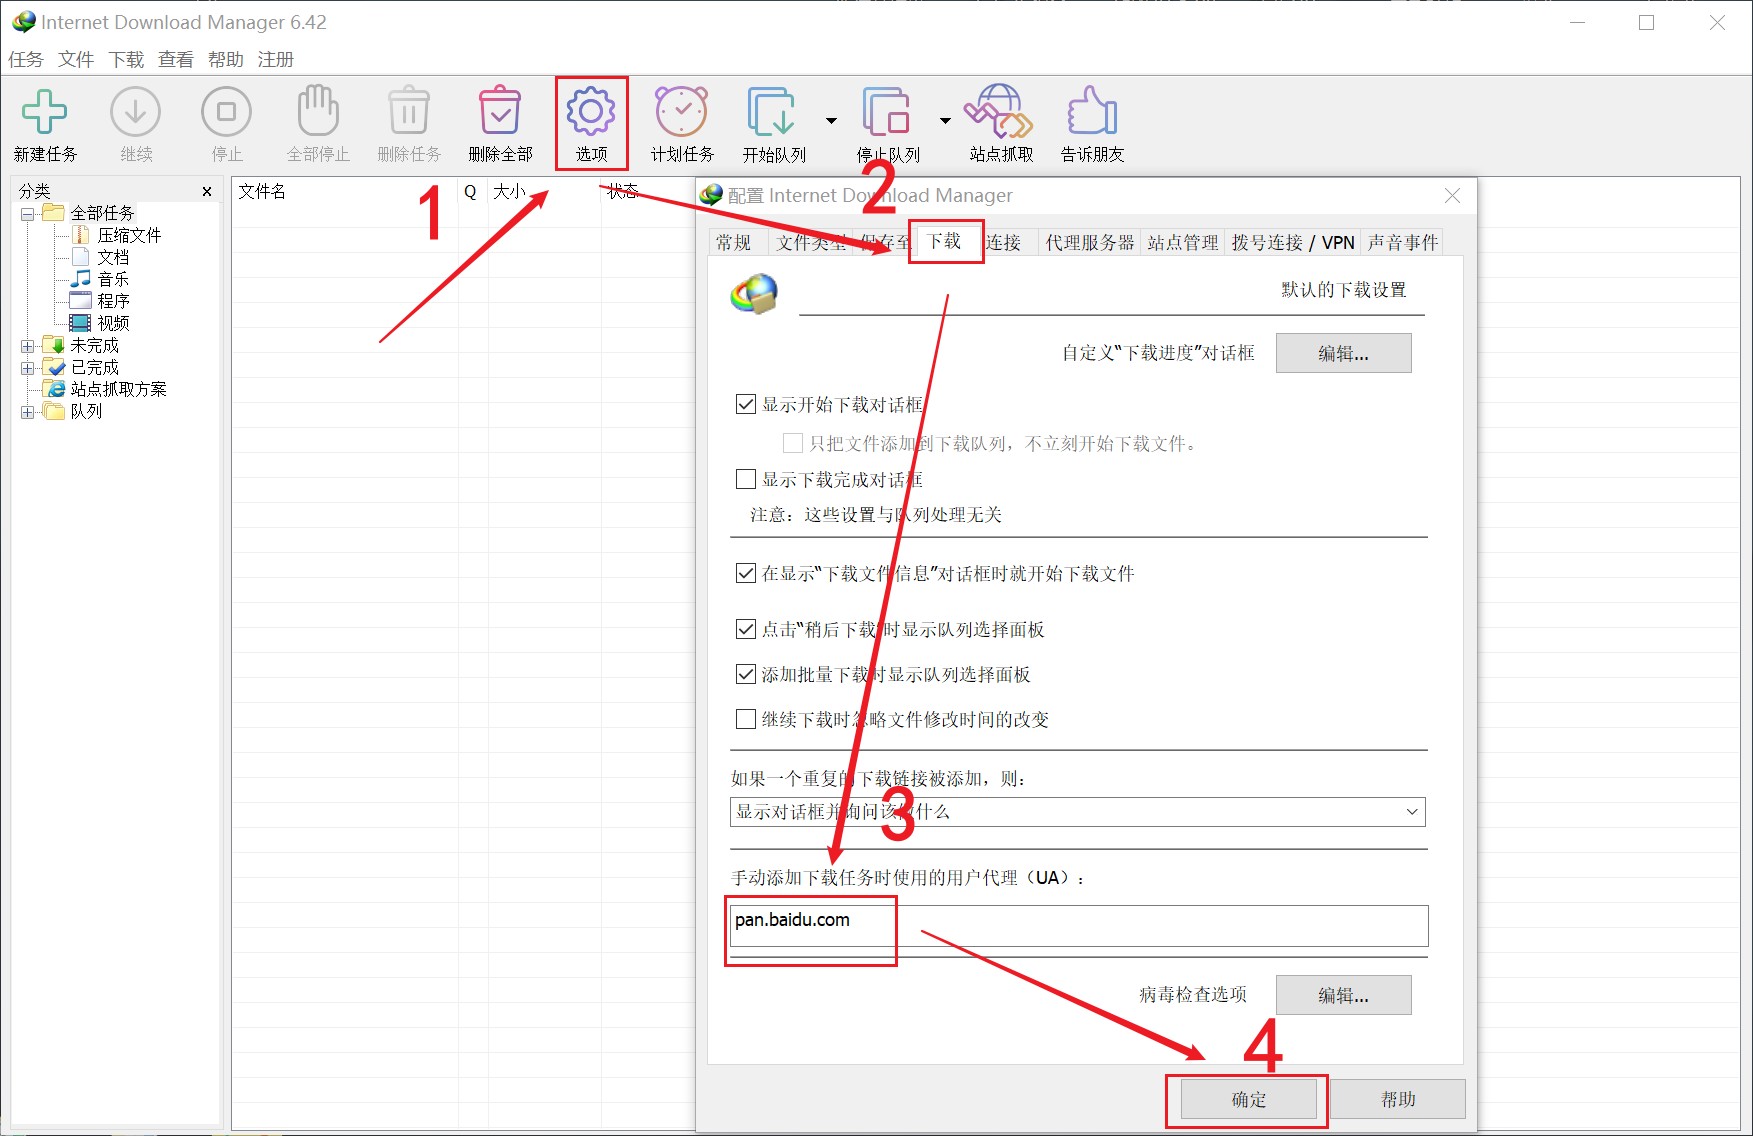Open the 开始队列 dropdown arrow
Screen dimensions: 1753x1136
[x=831, y=120]
